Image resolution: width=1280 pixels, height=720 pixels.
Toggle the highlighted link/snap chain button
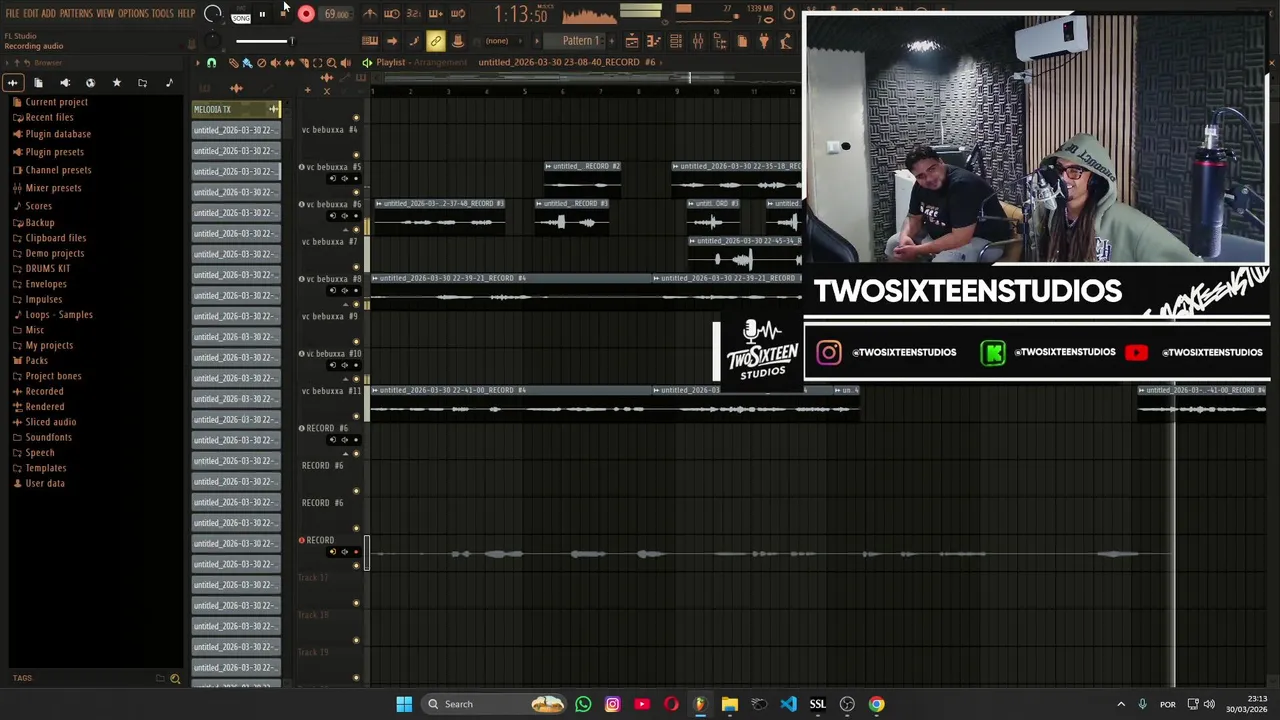(435, 41)
